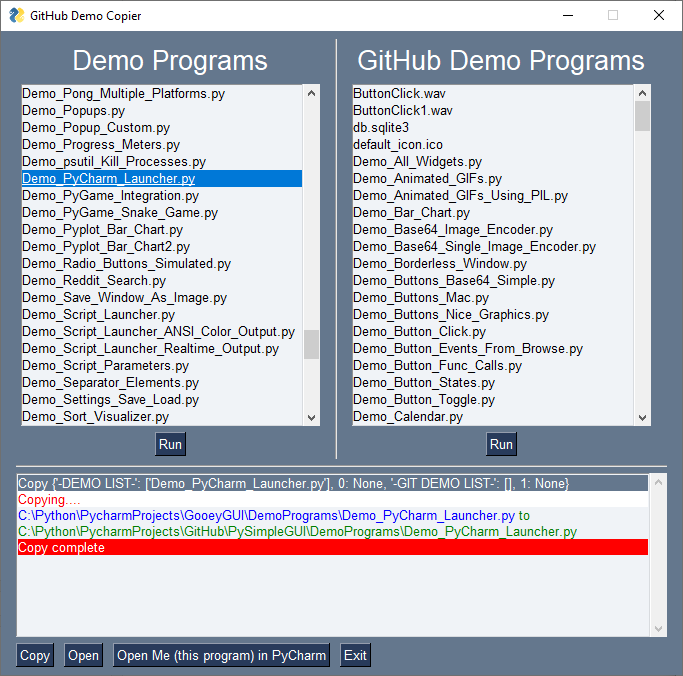This screenshot has height=676, width=683.
Task: Click the output log's down scroll arrow
Action: pyautogui.click(x=658, y=629)
